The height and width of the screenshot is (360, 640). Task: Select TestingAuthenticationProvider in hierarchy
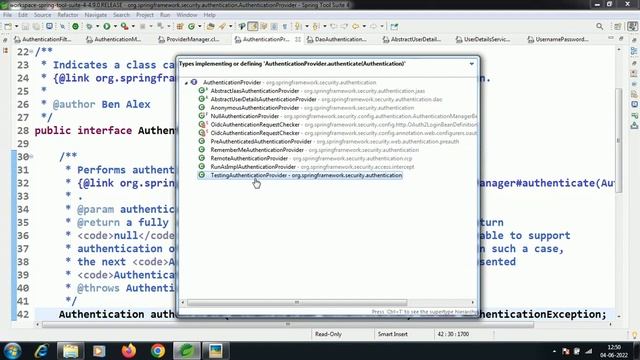pos(300,176)
